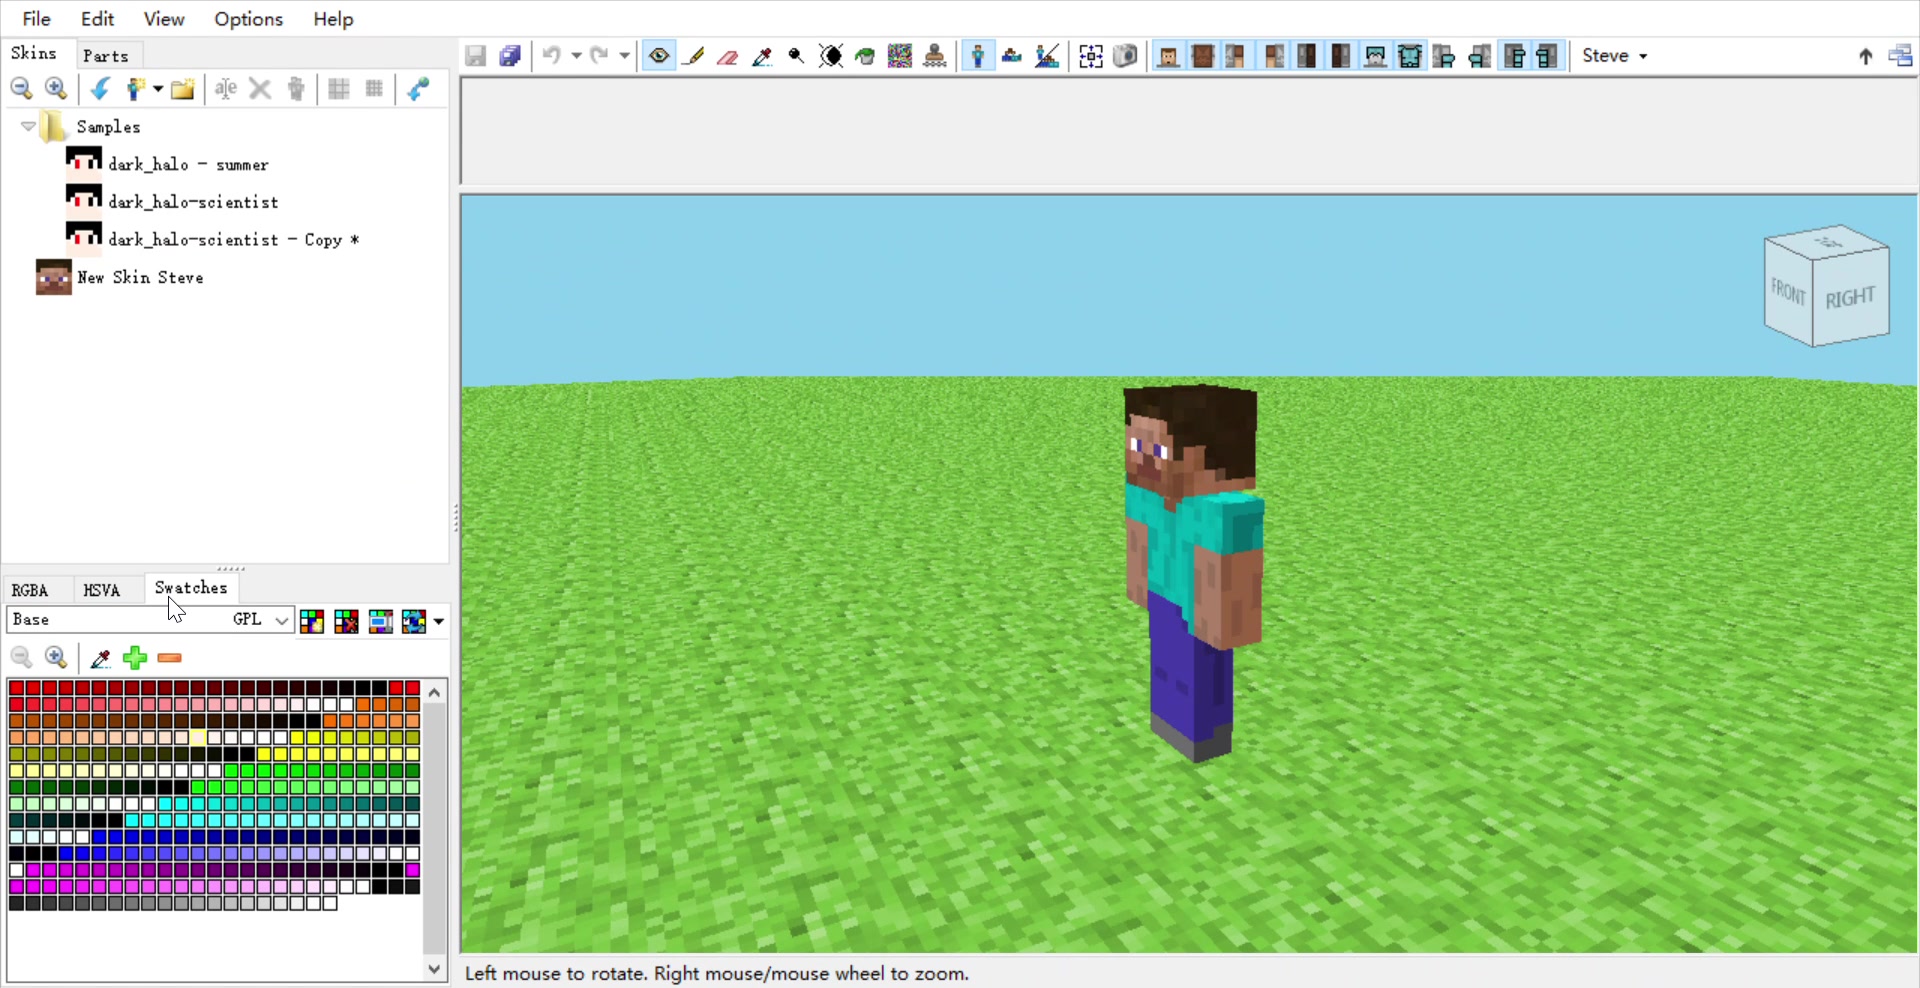Add a swatch with green plus
Viewport: 1920px width, 988px height.
click(135, 658)
